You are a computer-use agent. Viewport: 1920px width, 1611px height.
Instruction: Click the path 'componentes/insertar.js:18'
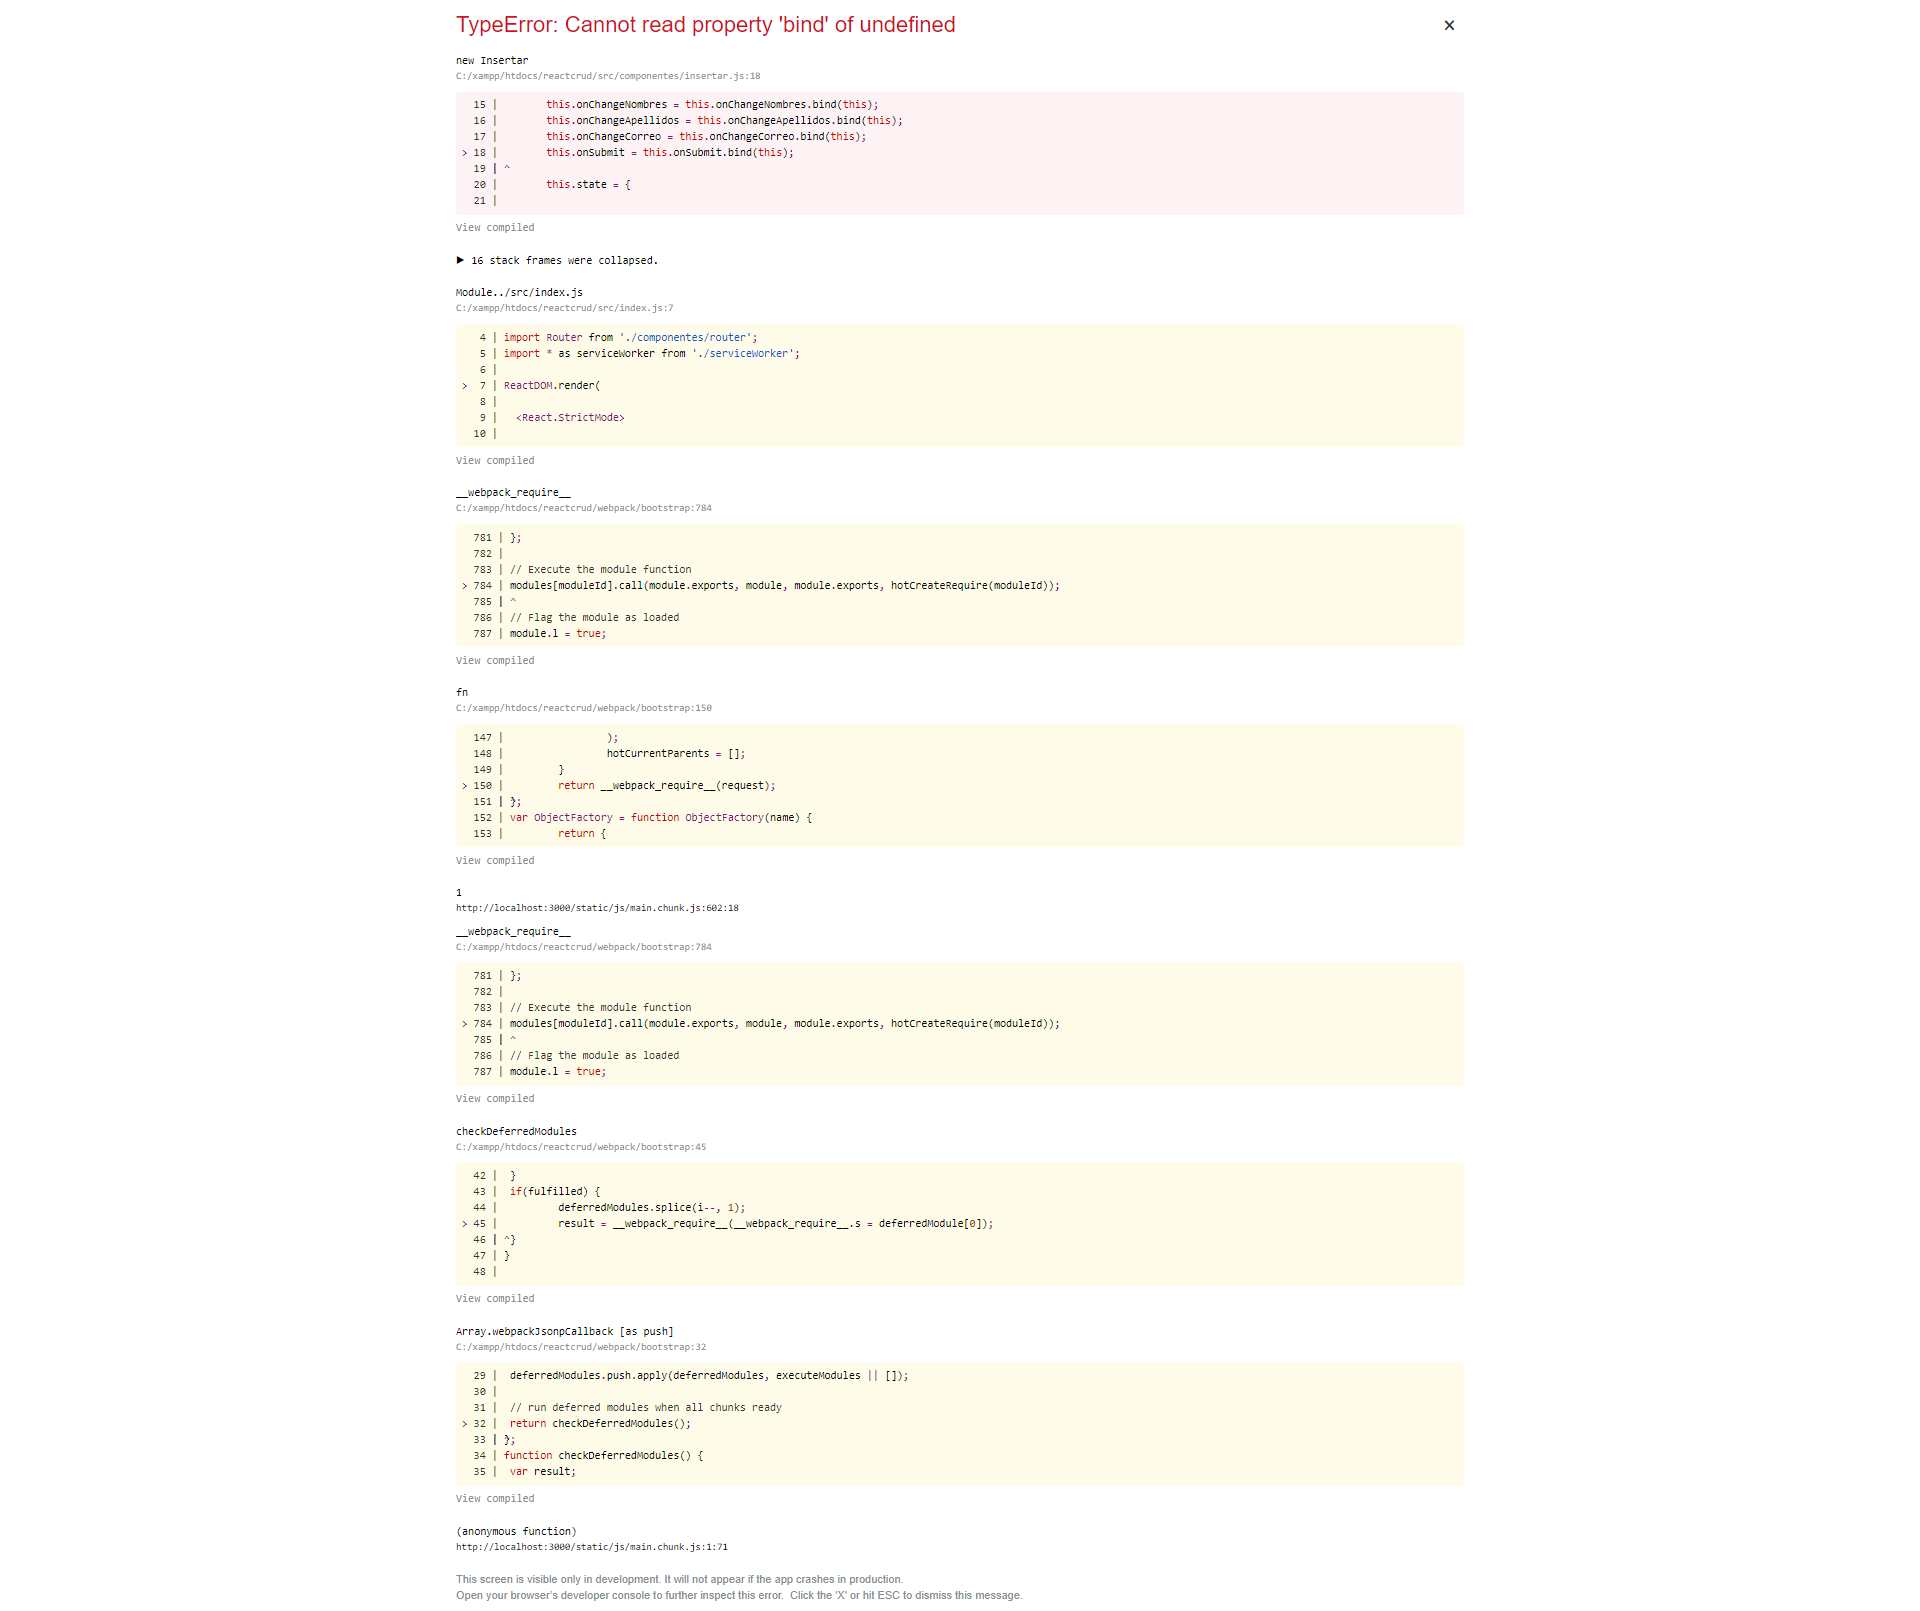608,76
